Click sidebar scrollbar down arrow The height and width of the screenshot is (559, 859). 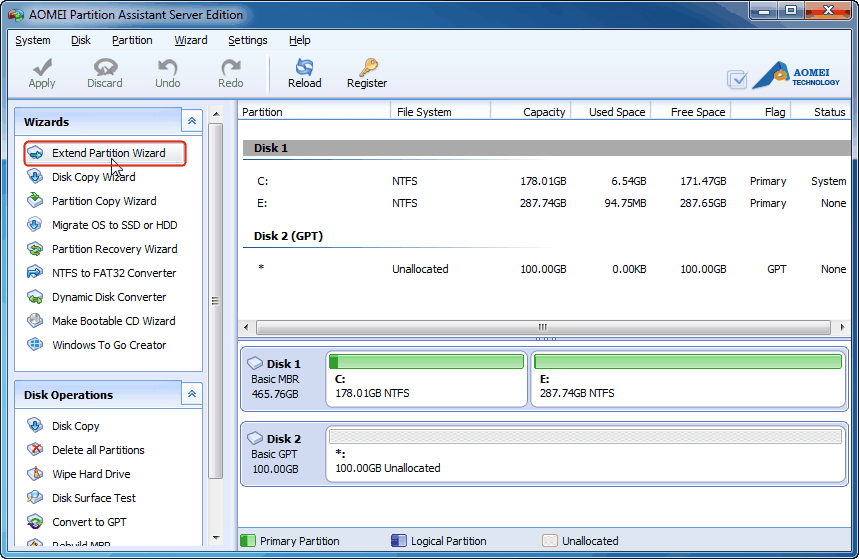(216, 538)
